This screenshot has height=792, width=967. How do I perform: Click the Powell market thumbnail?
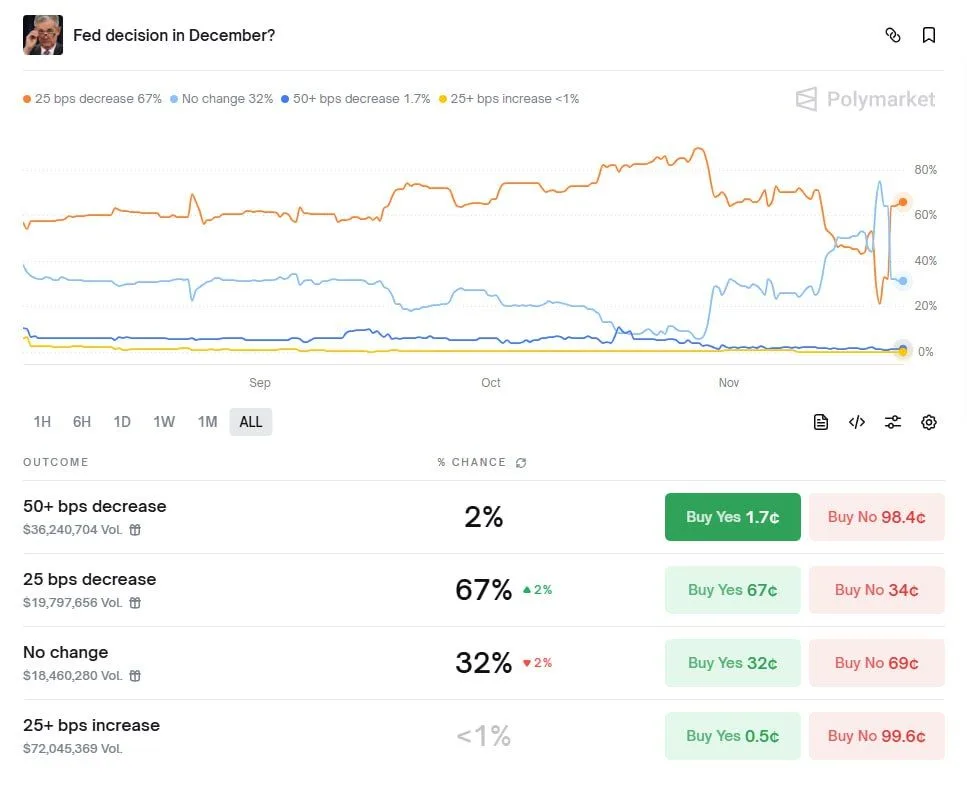coord(43,35)
